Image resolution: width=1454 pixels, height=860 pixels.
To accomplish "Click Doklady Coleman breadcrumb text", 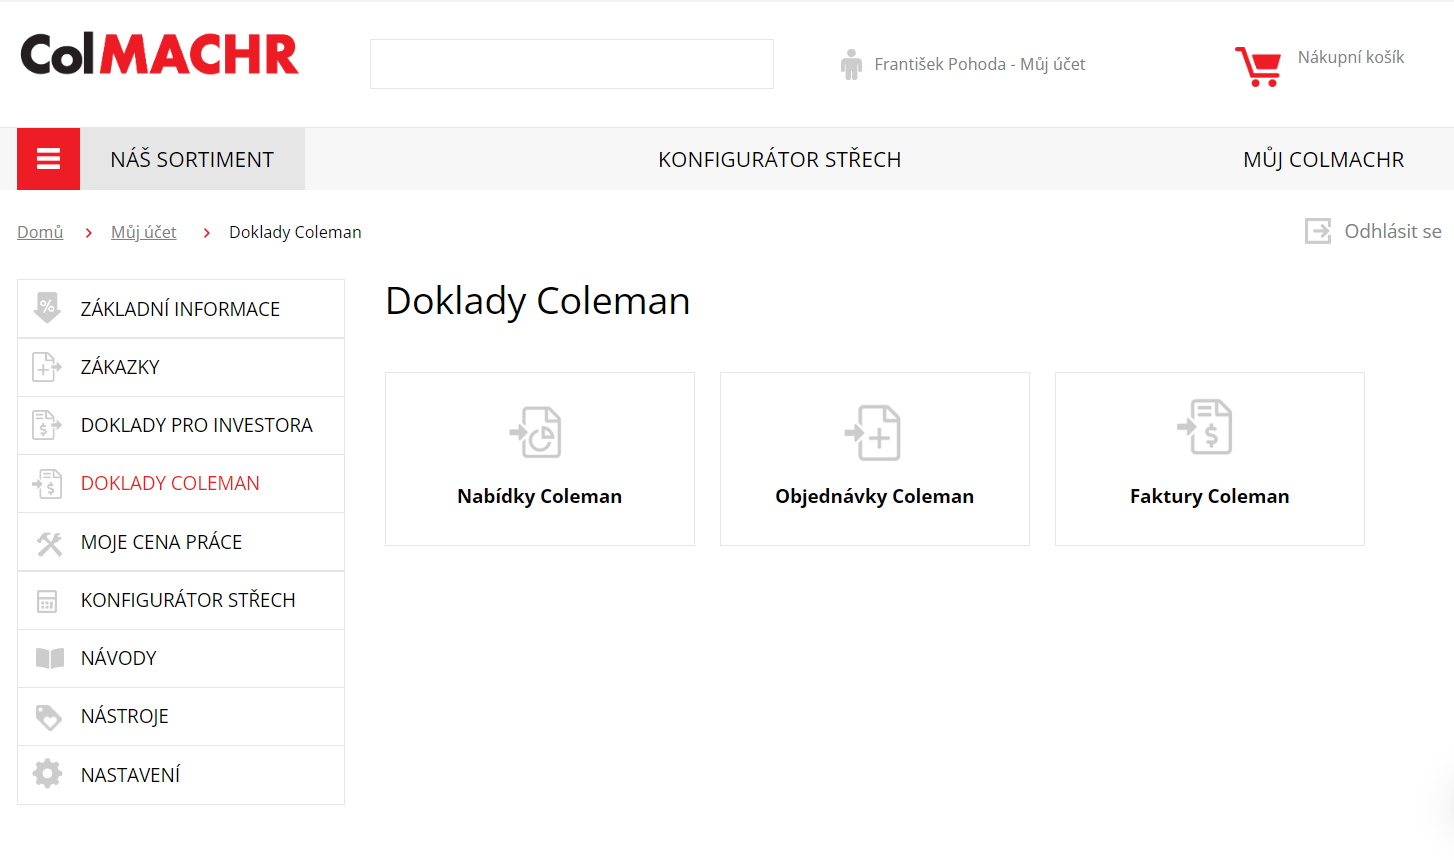I will pos(295,232).
